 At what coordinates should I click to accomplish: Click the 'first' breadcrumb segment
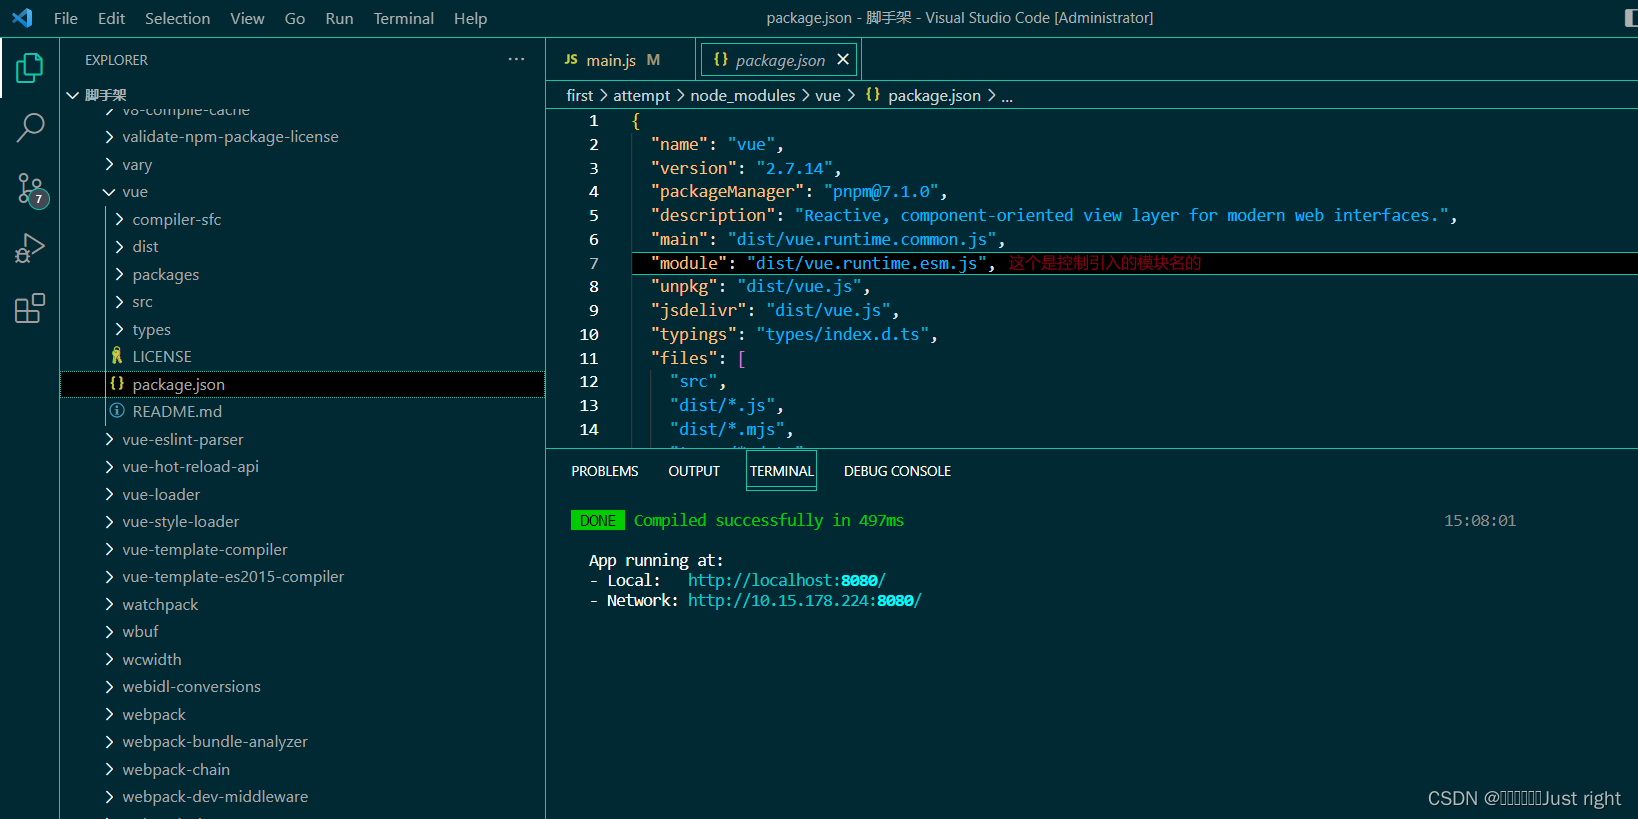point(579,95)
